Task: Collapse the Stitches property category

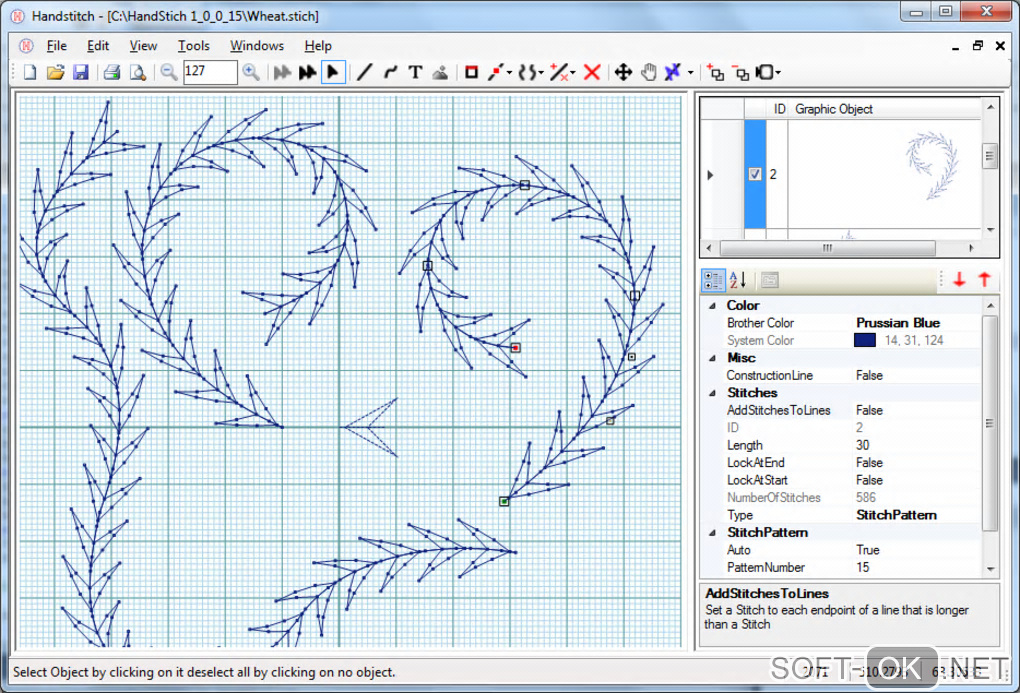Action: point(712,393)
